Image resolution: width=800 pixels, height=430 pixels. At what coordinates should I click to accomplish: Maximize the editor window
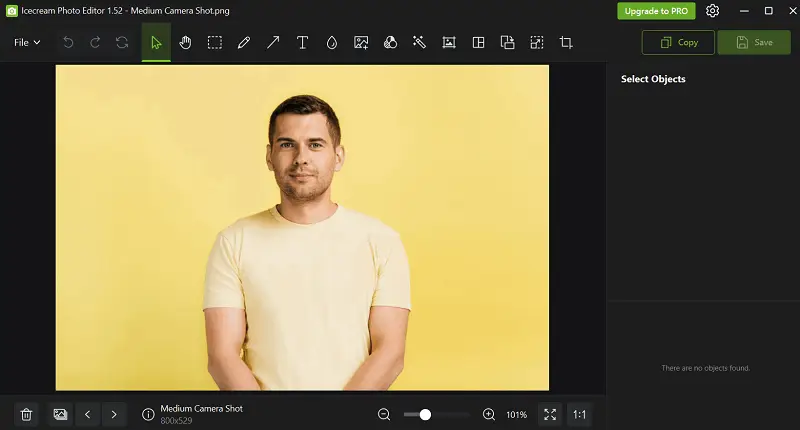click(768, 11)
